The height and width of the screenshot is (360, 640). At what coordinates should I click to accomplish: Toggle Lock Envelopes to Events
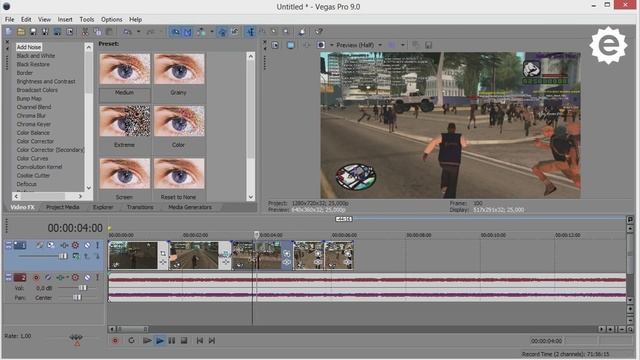click(x=222, y=32)
